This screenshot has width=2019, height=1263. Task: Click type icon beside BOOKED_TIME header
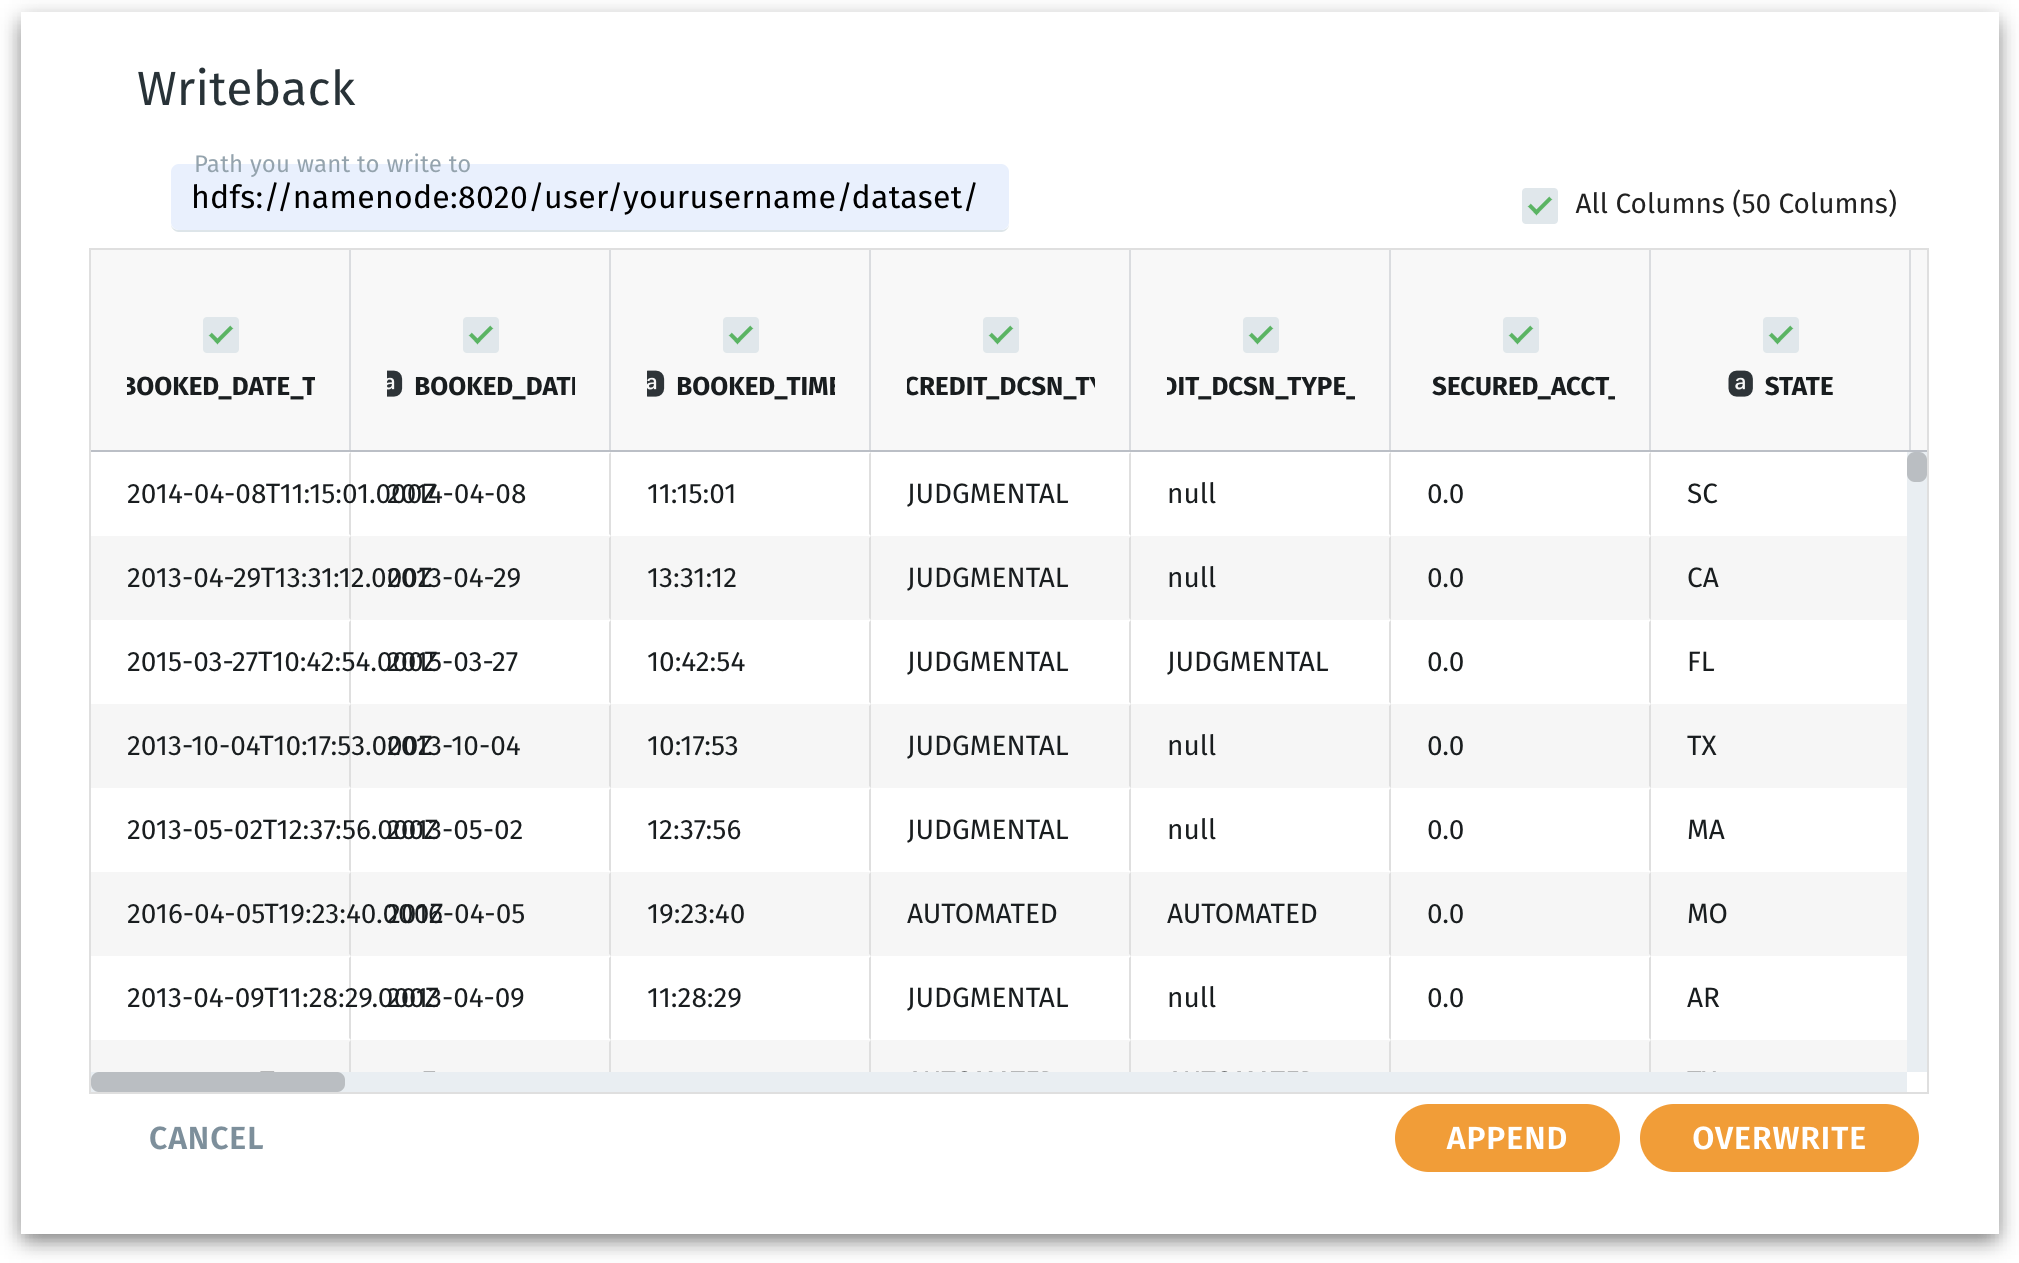click(654, 384)
